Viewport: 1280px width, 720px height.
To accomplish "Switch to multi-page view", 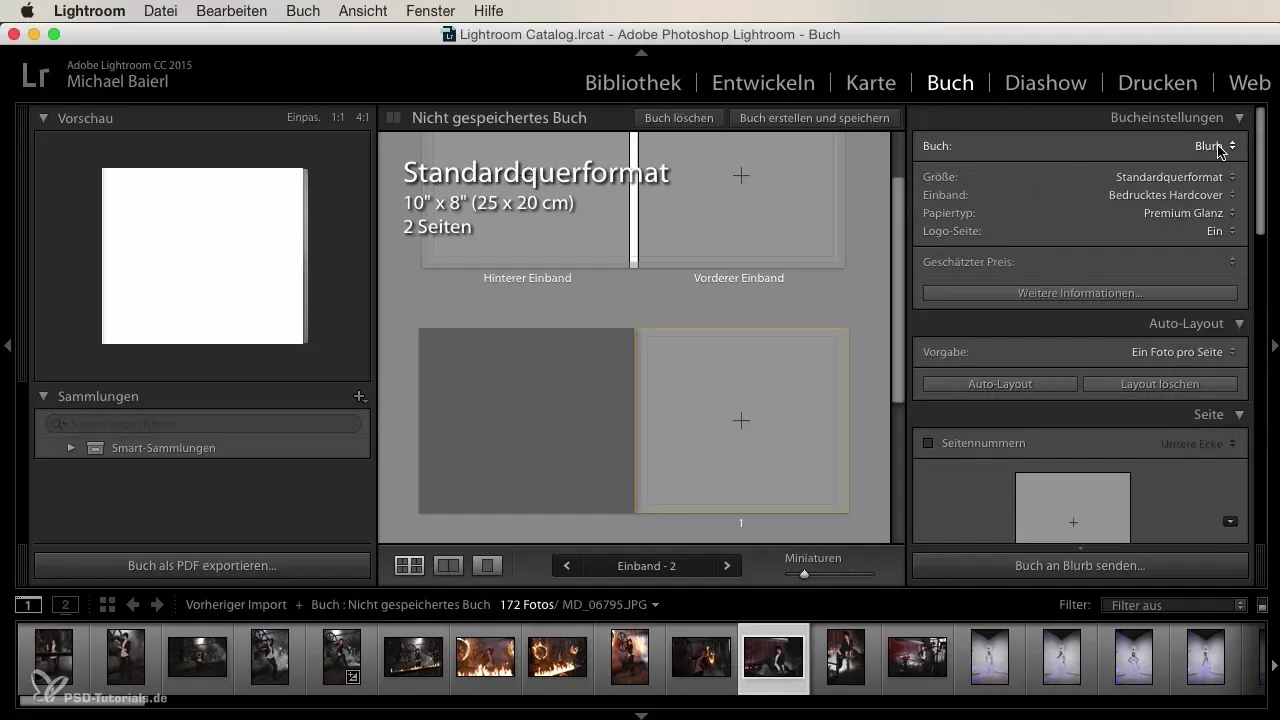I will click(x=409, y=566).
